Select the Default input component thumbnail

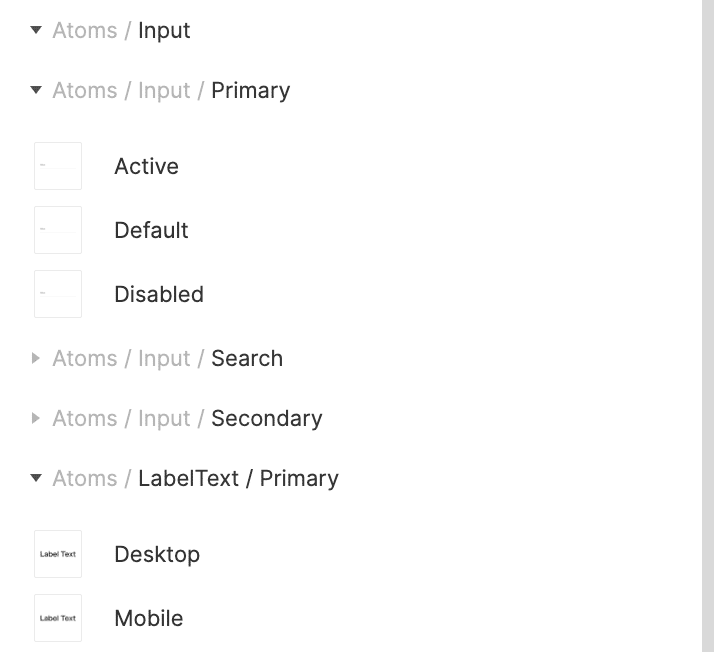(58, 230)
